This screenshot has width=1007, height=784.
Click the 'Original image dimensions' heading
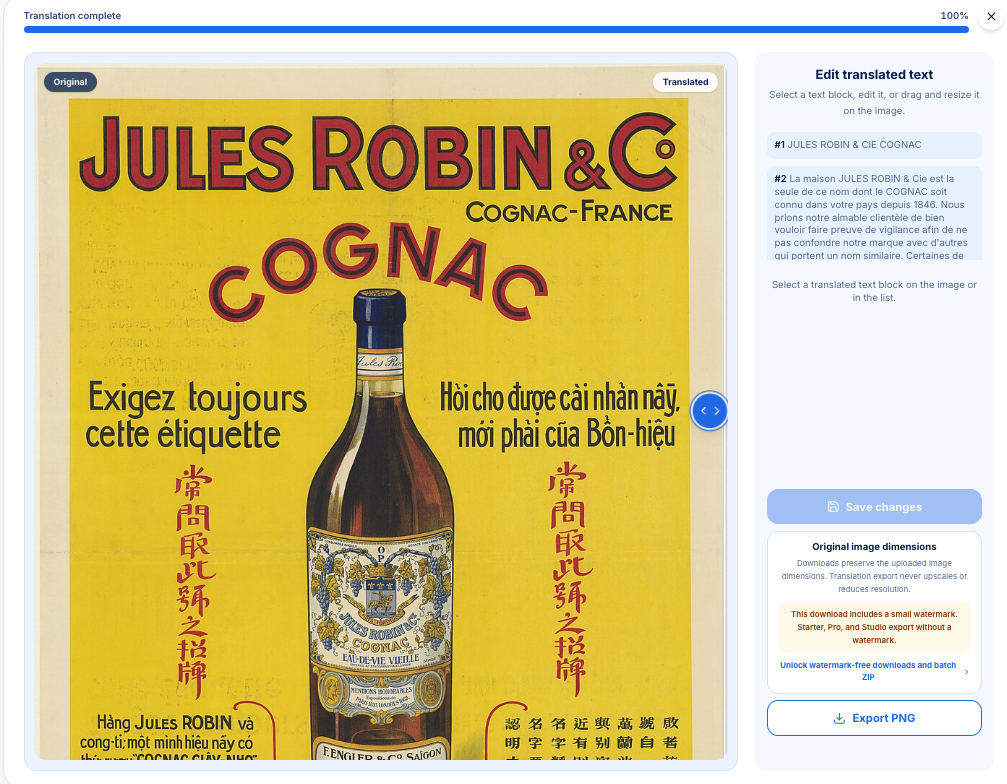click(x=874, y=546)
